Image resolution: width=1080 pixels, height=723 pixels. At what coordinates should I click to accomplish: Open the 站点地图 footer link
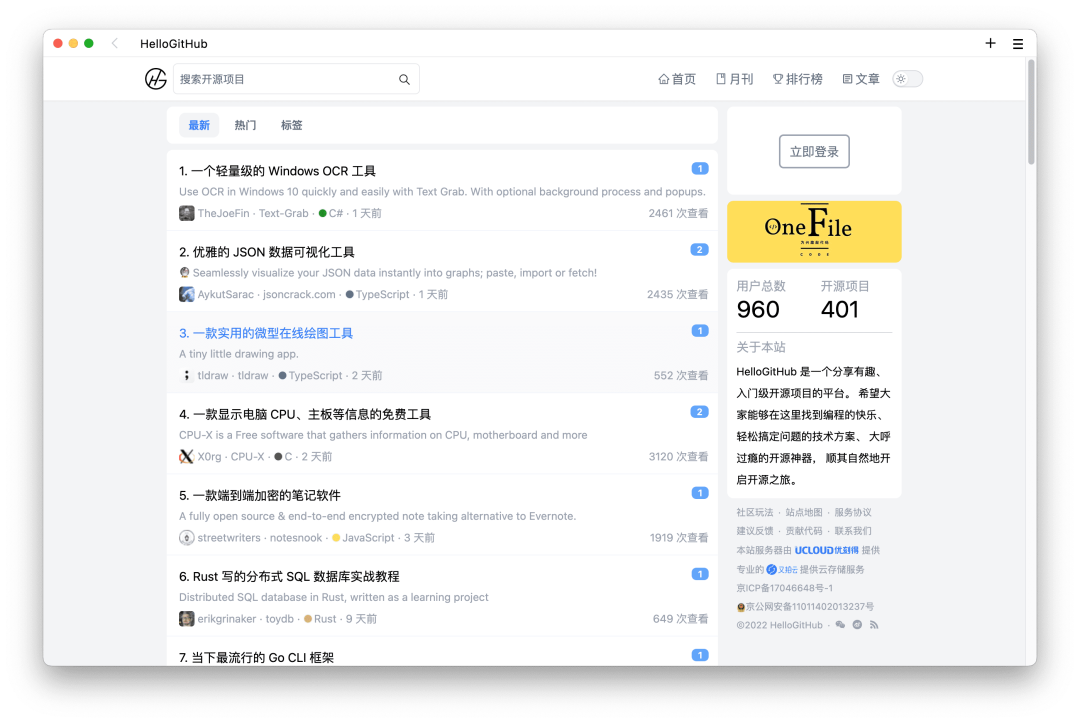tap(804, 512)
